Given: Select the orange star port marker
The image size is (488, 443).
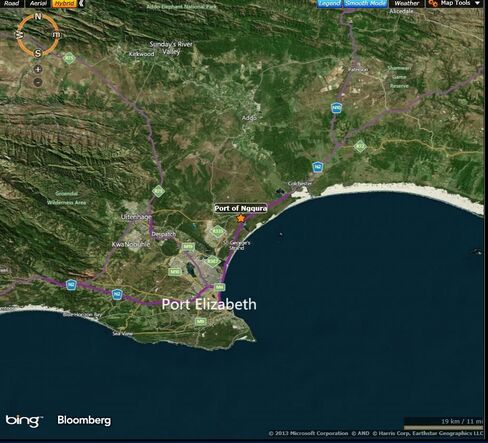Looking at the screenshot, I should point(240,218).
